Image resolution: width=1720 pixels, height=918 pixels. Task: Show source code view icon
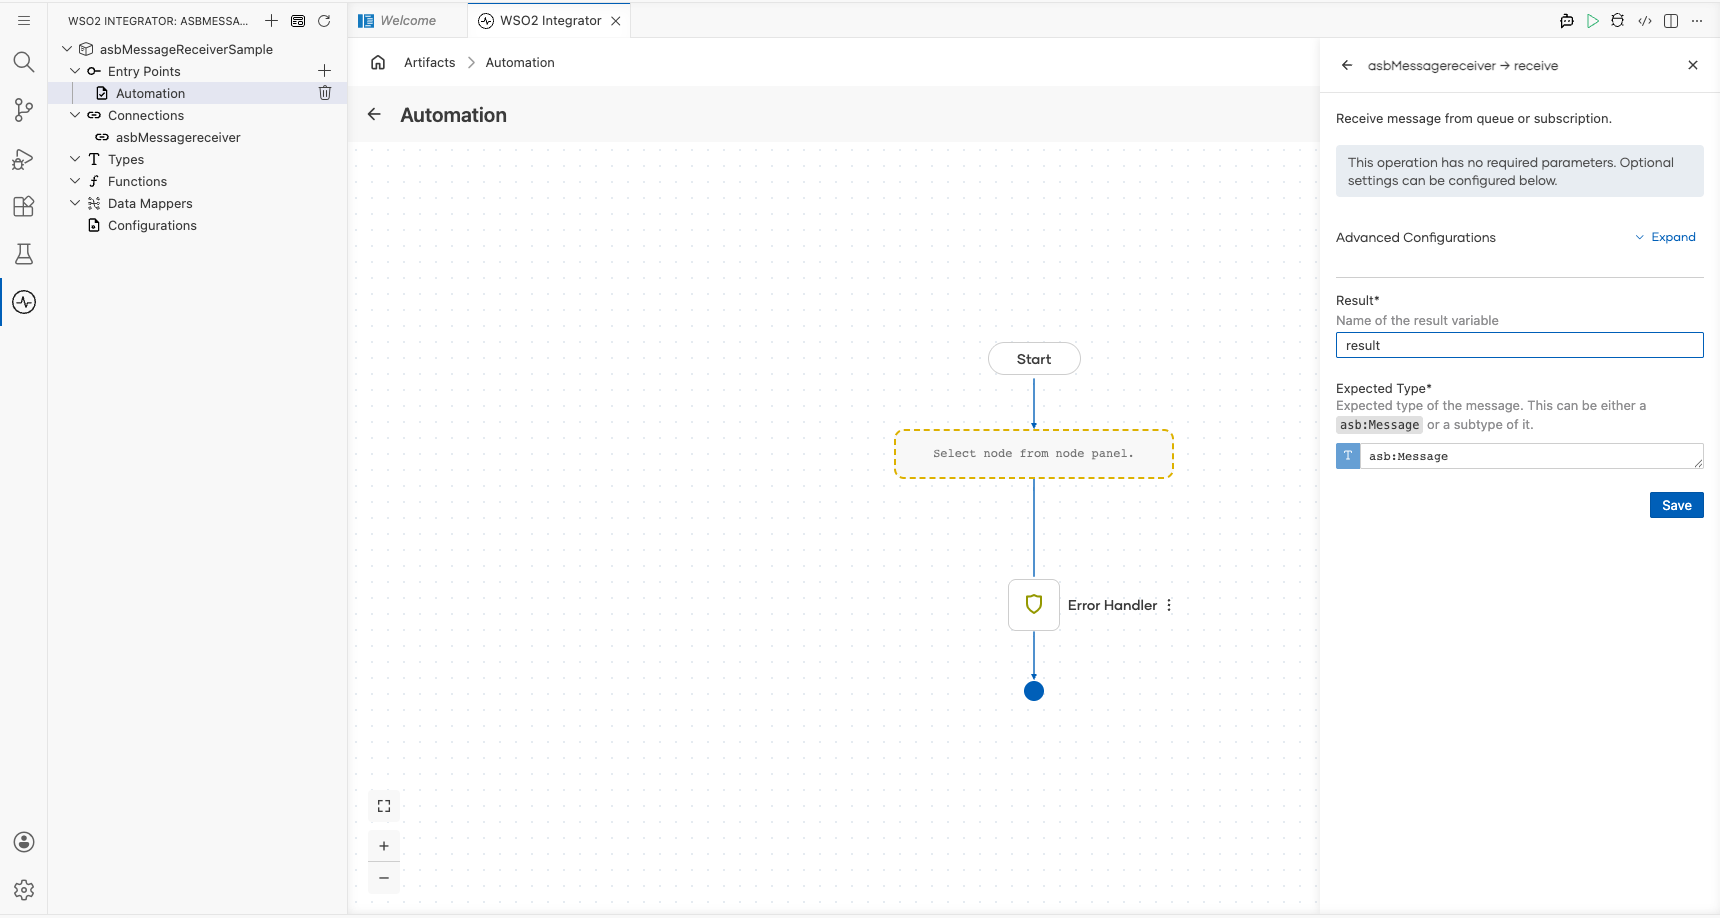click(x=1645, y=20)
